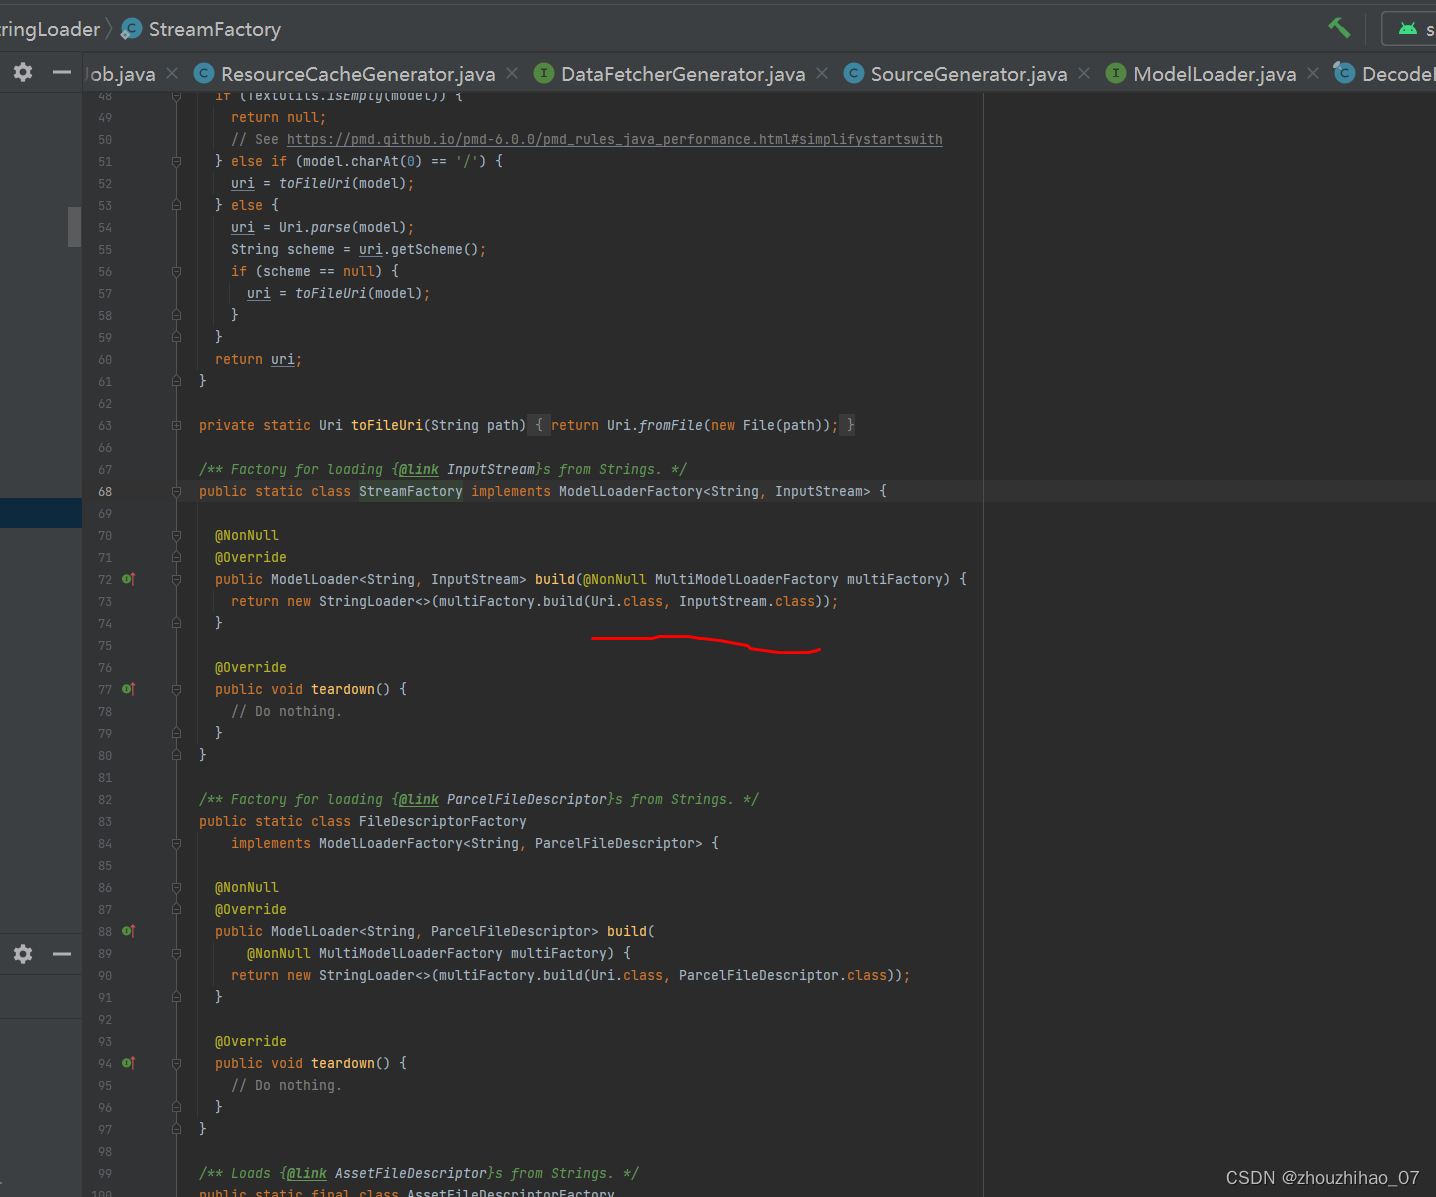Collapse the if scheme null block at line 56
This screenshot has height=1197, width=1436.
click(x=176, y=271)
